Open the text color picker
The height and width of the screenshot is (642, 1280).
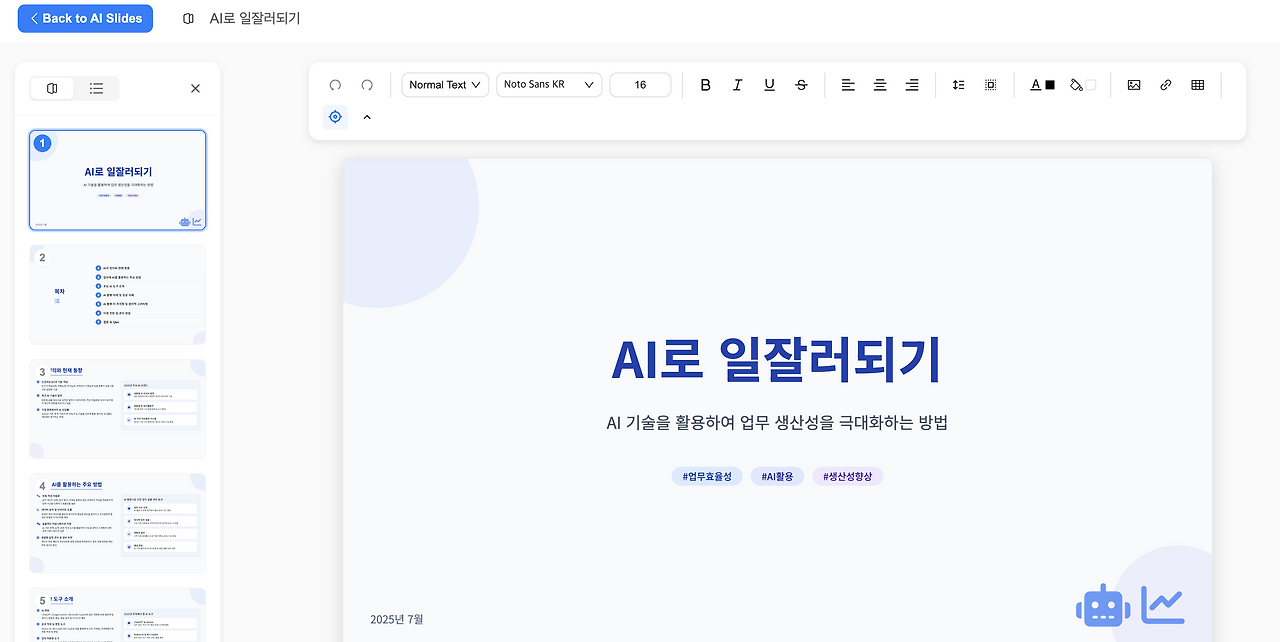1041,85
